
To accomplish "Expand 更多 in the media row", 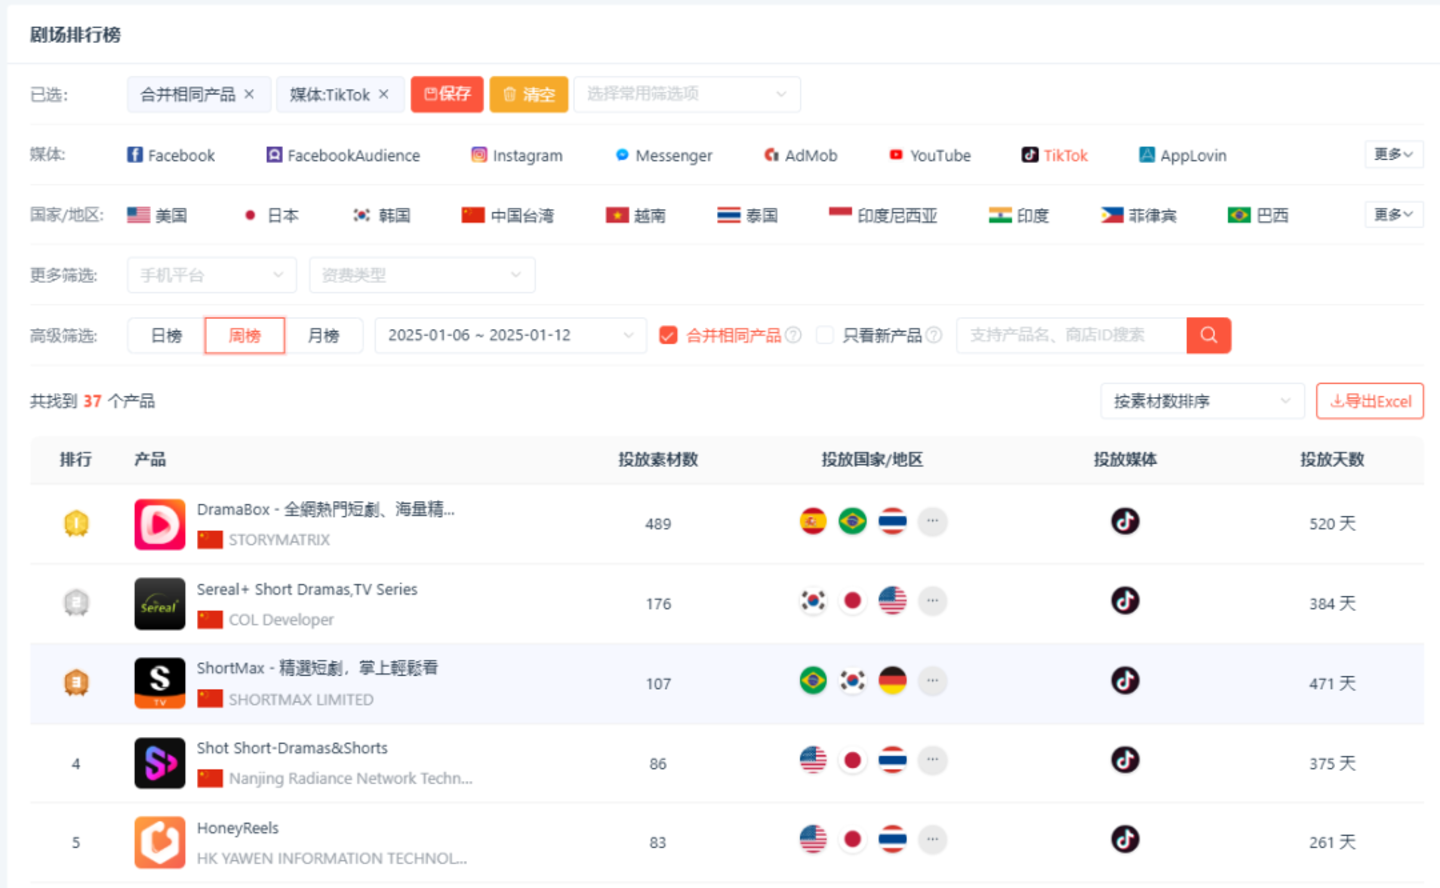I will pos(1393,154).
